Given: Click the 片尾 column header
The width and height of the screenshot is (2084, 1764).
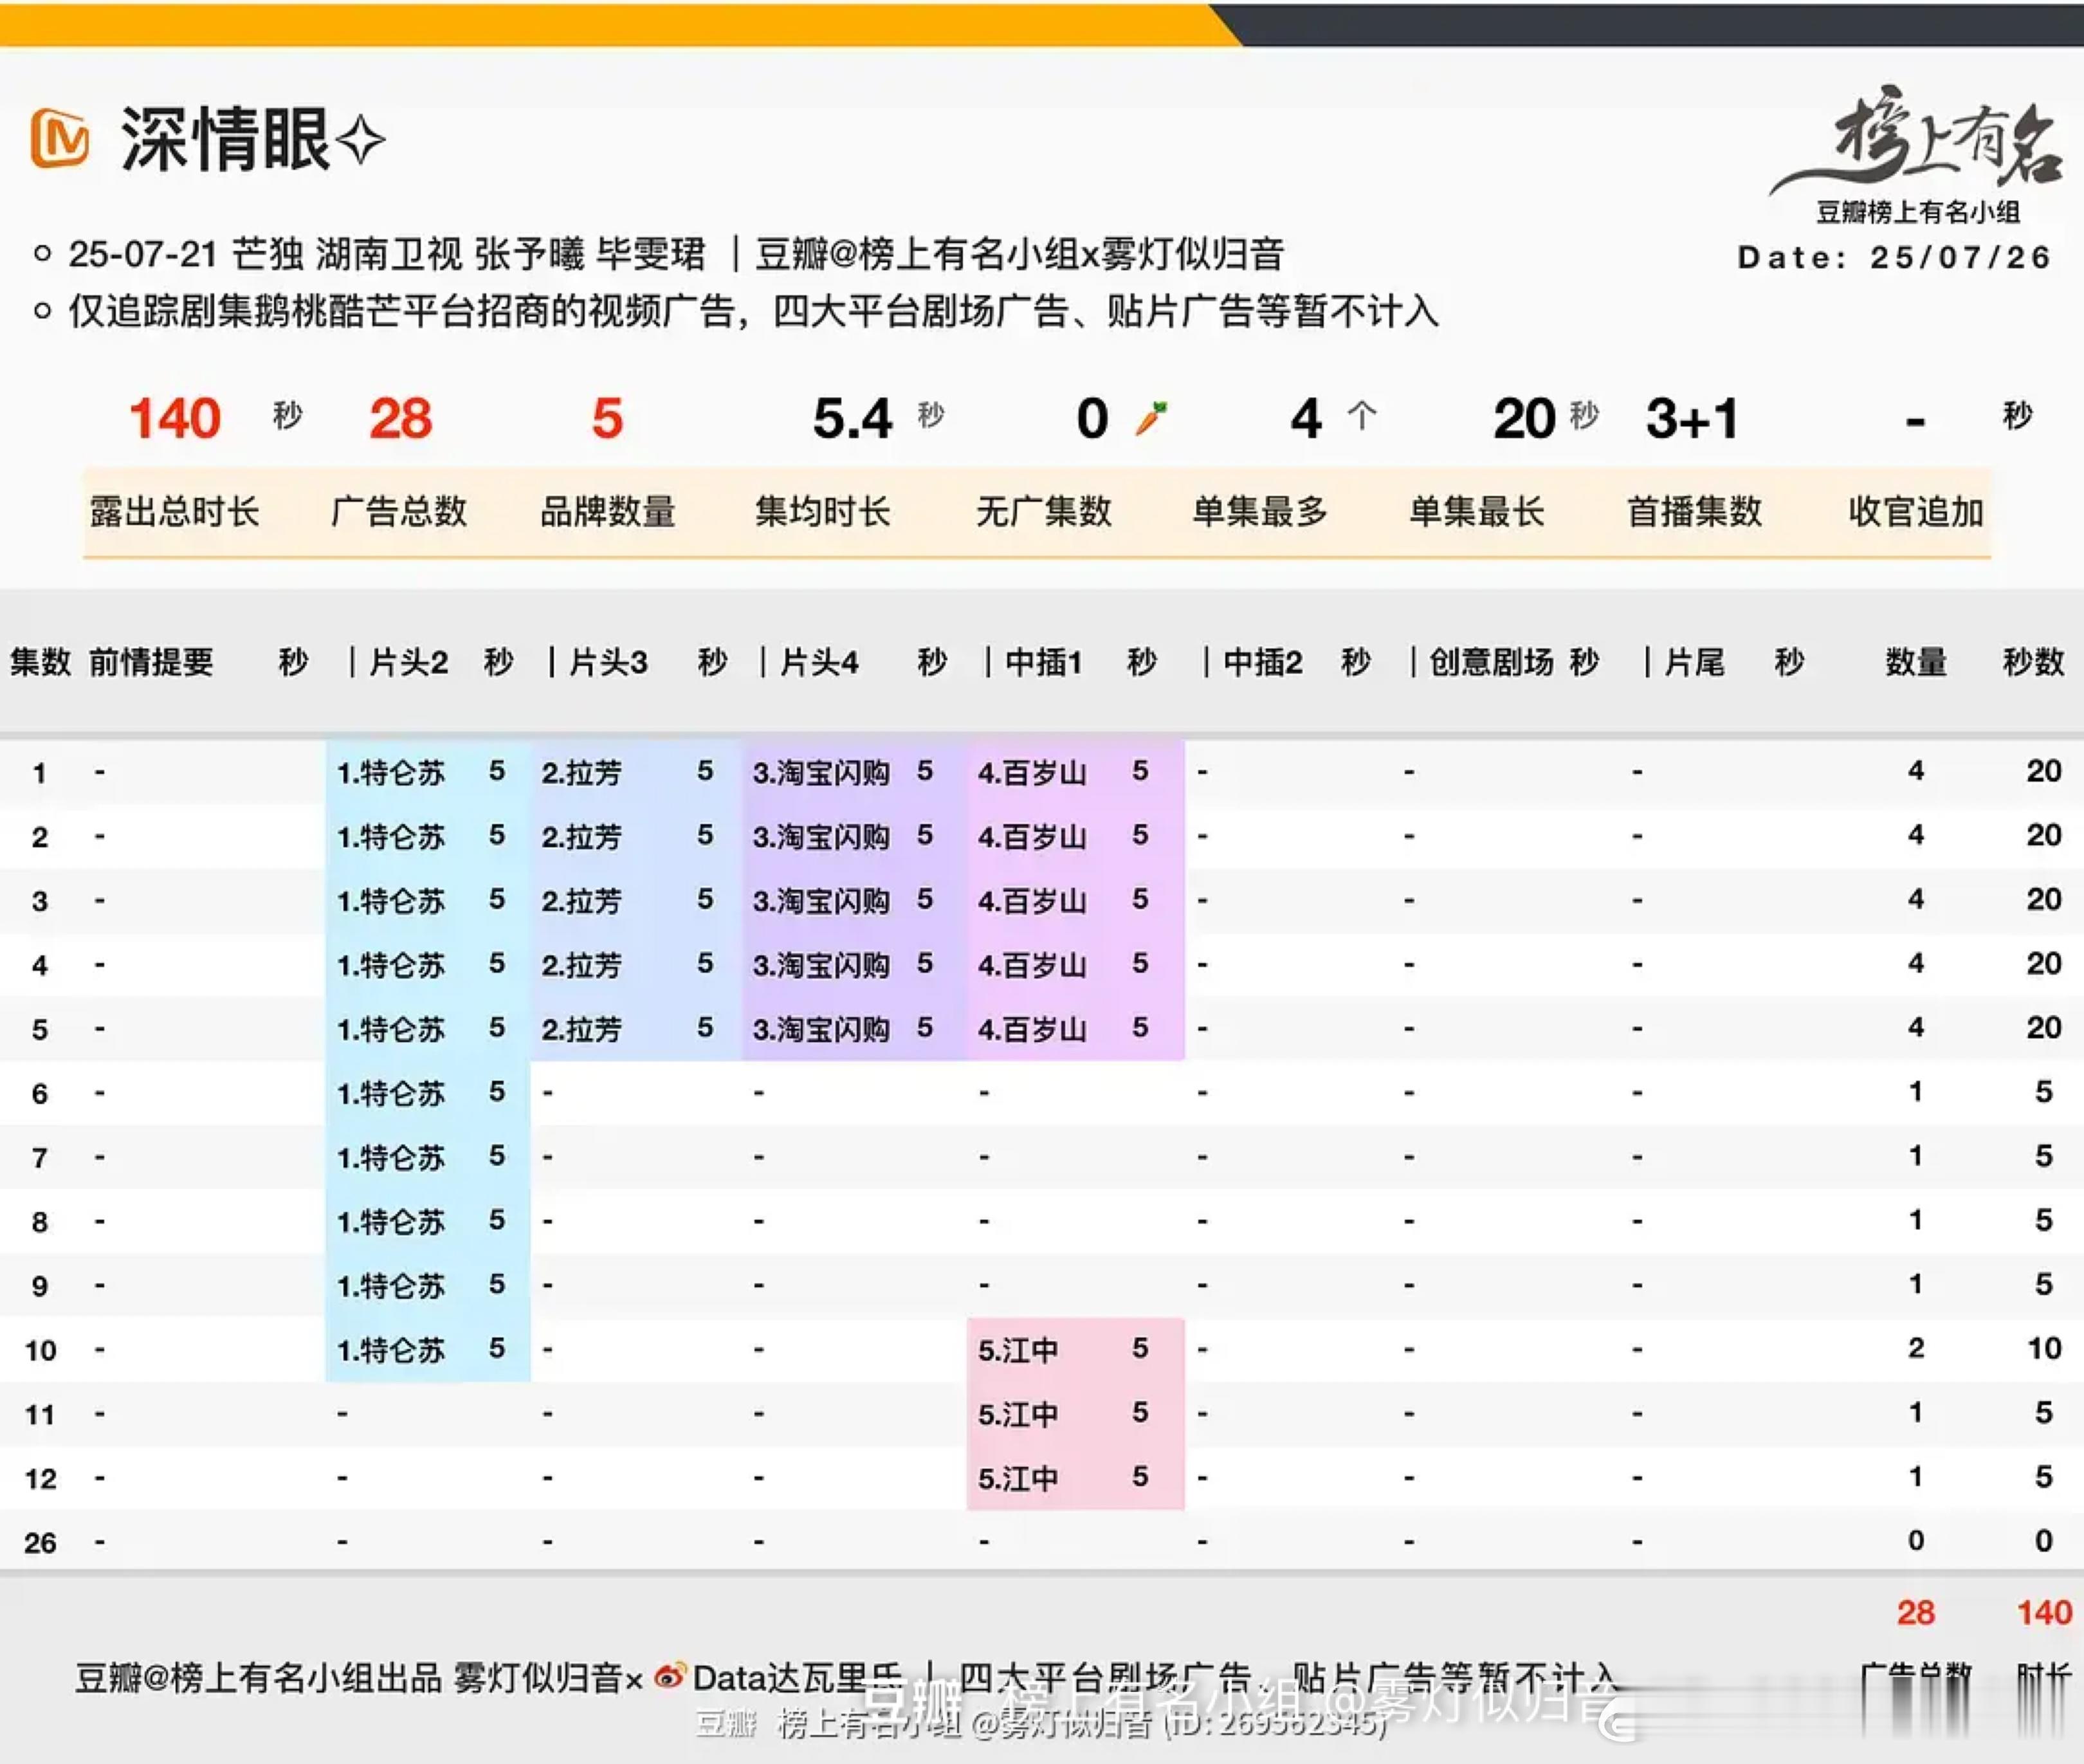Looking at the screenshot, I should coord(1694,661).
